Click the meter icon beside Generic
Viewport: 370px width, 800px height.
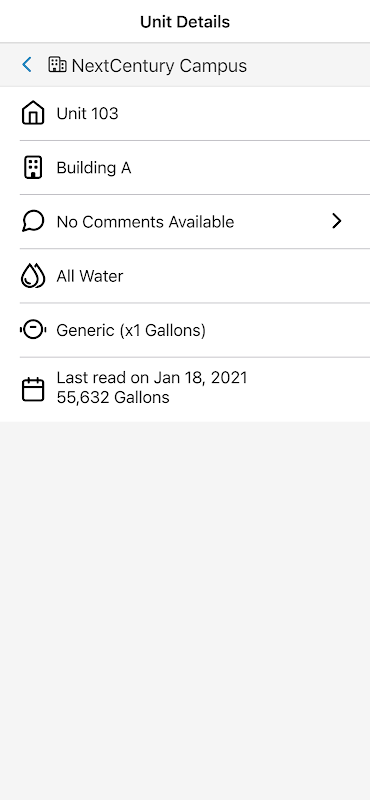point(33,330)
